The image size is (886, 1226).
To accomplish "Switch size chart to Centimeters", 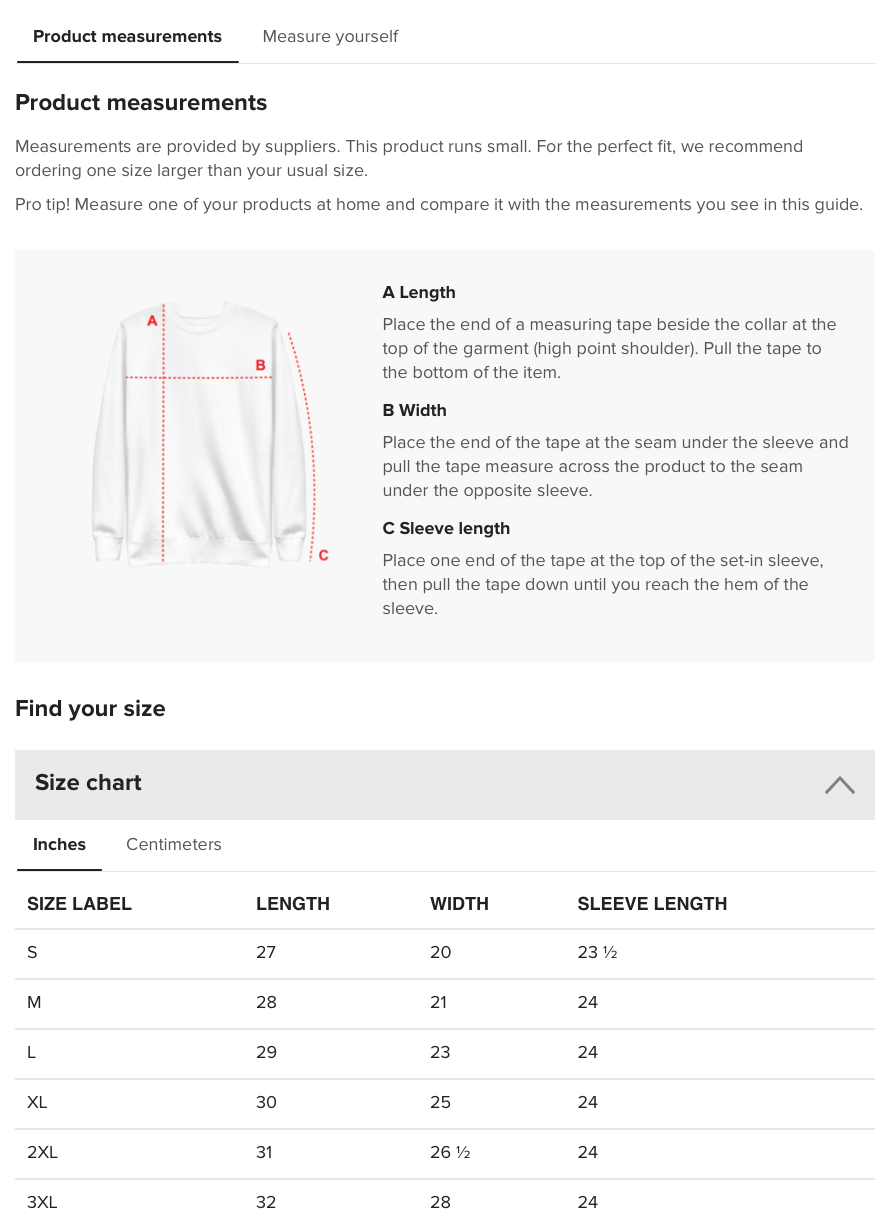I will (173, 845).
